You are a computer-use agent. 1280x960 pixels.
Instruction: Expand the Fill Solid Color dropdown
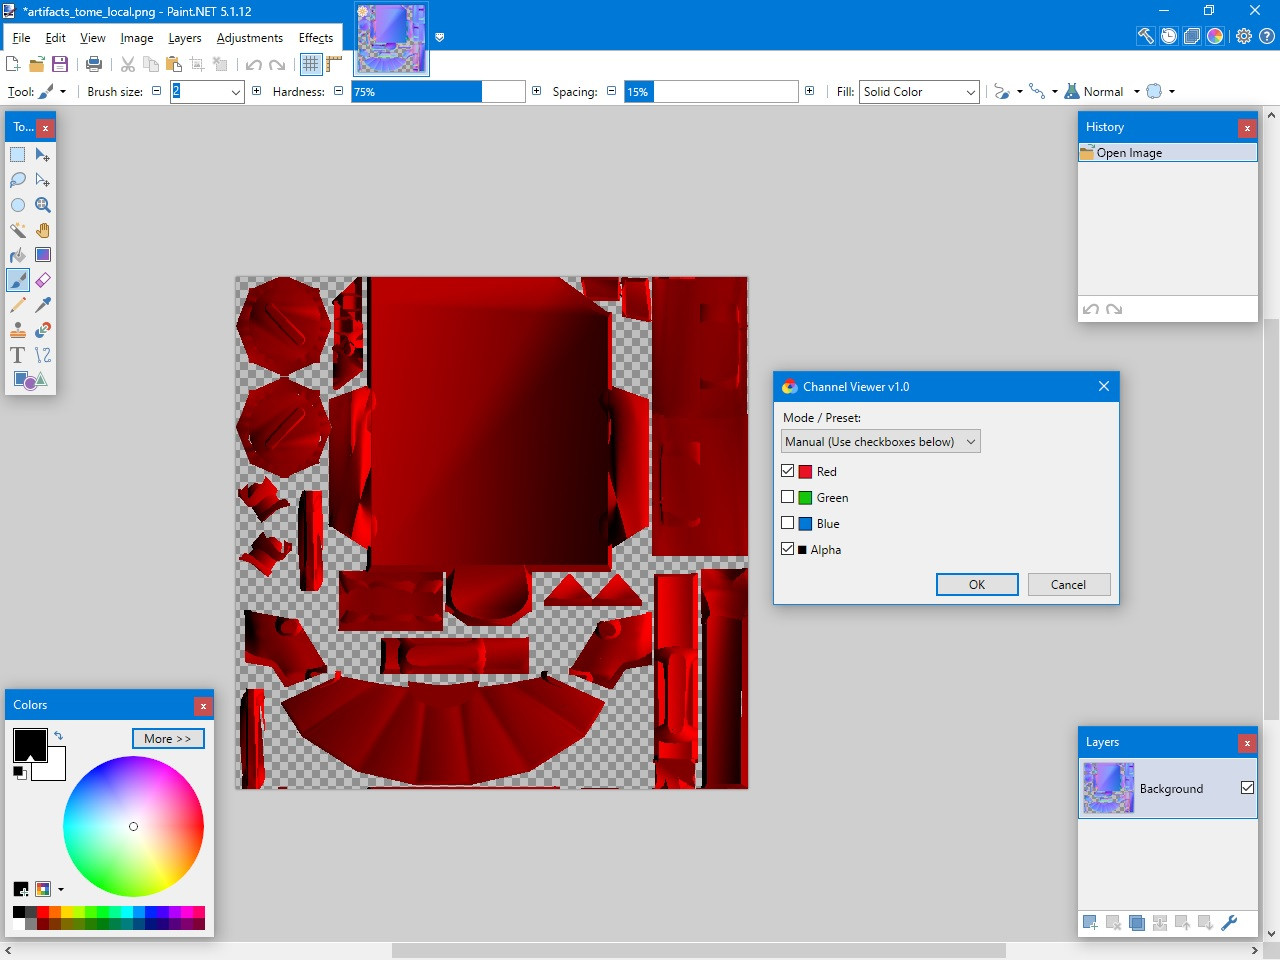pyautogui.click(x=919, y=92)
